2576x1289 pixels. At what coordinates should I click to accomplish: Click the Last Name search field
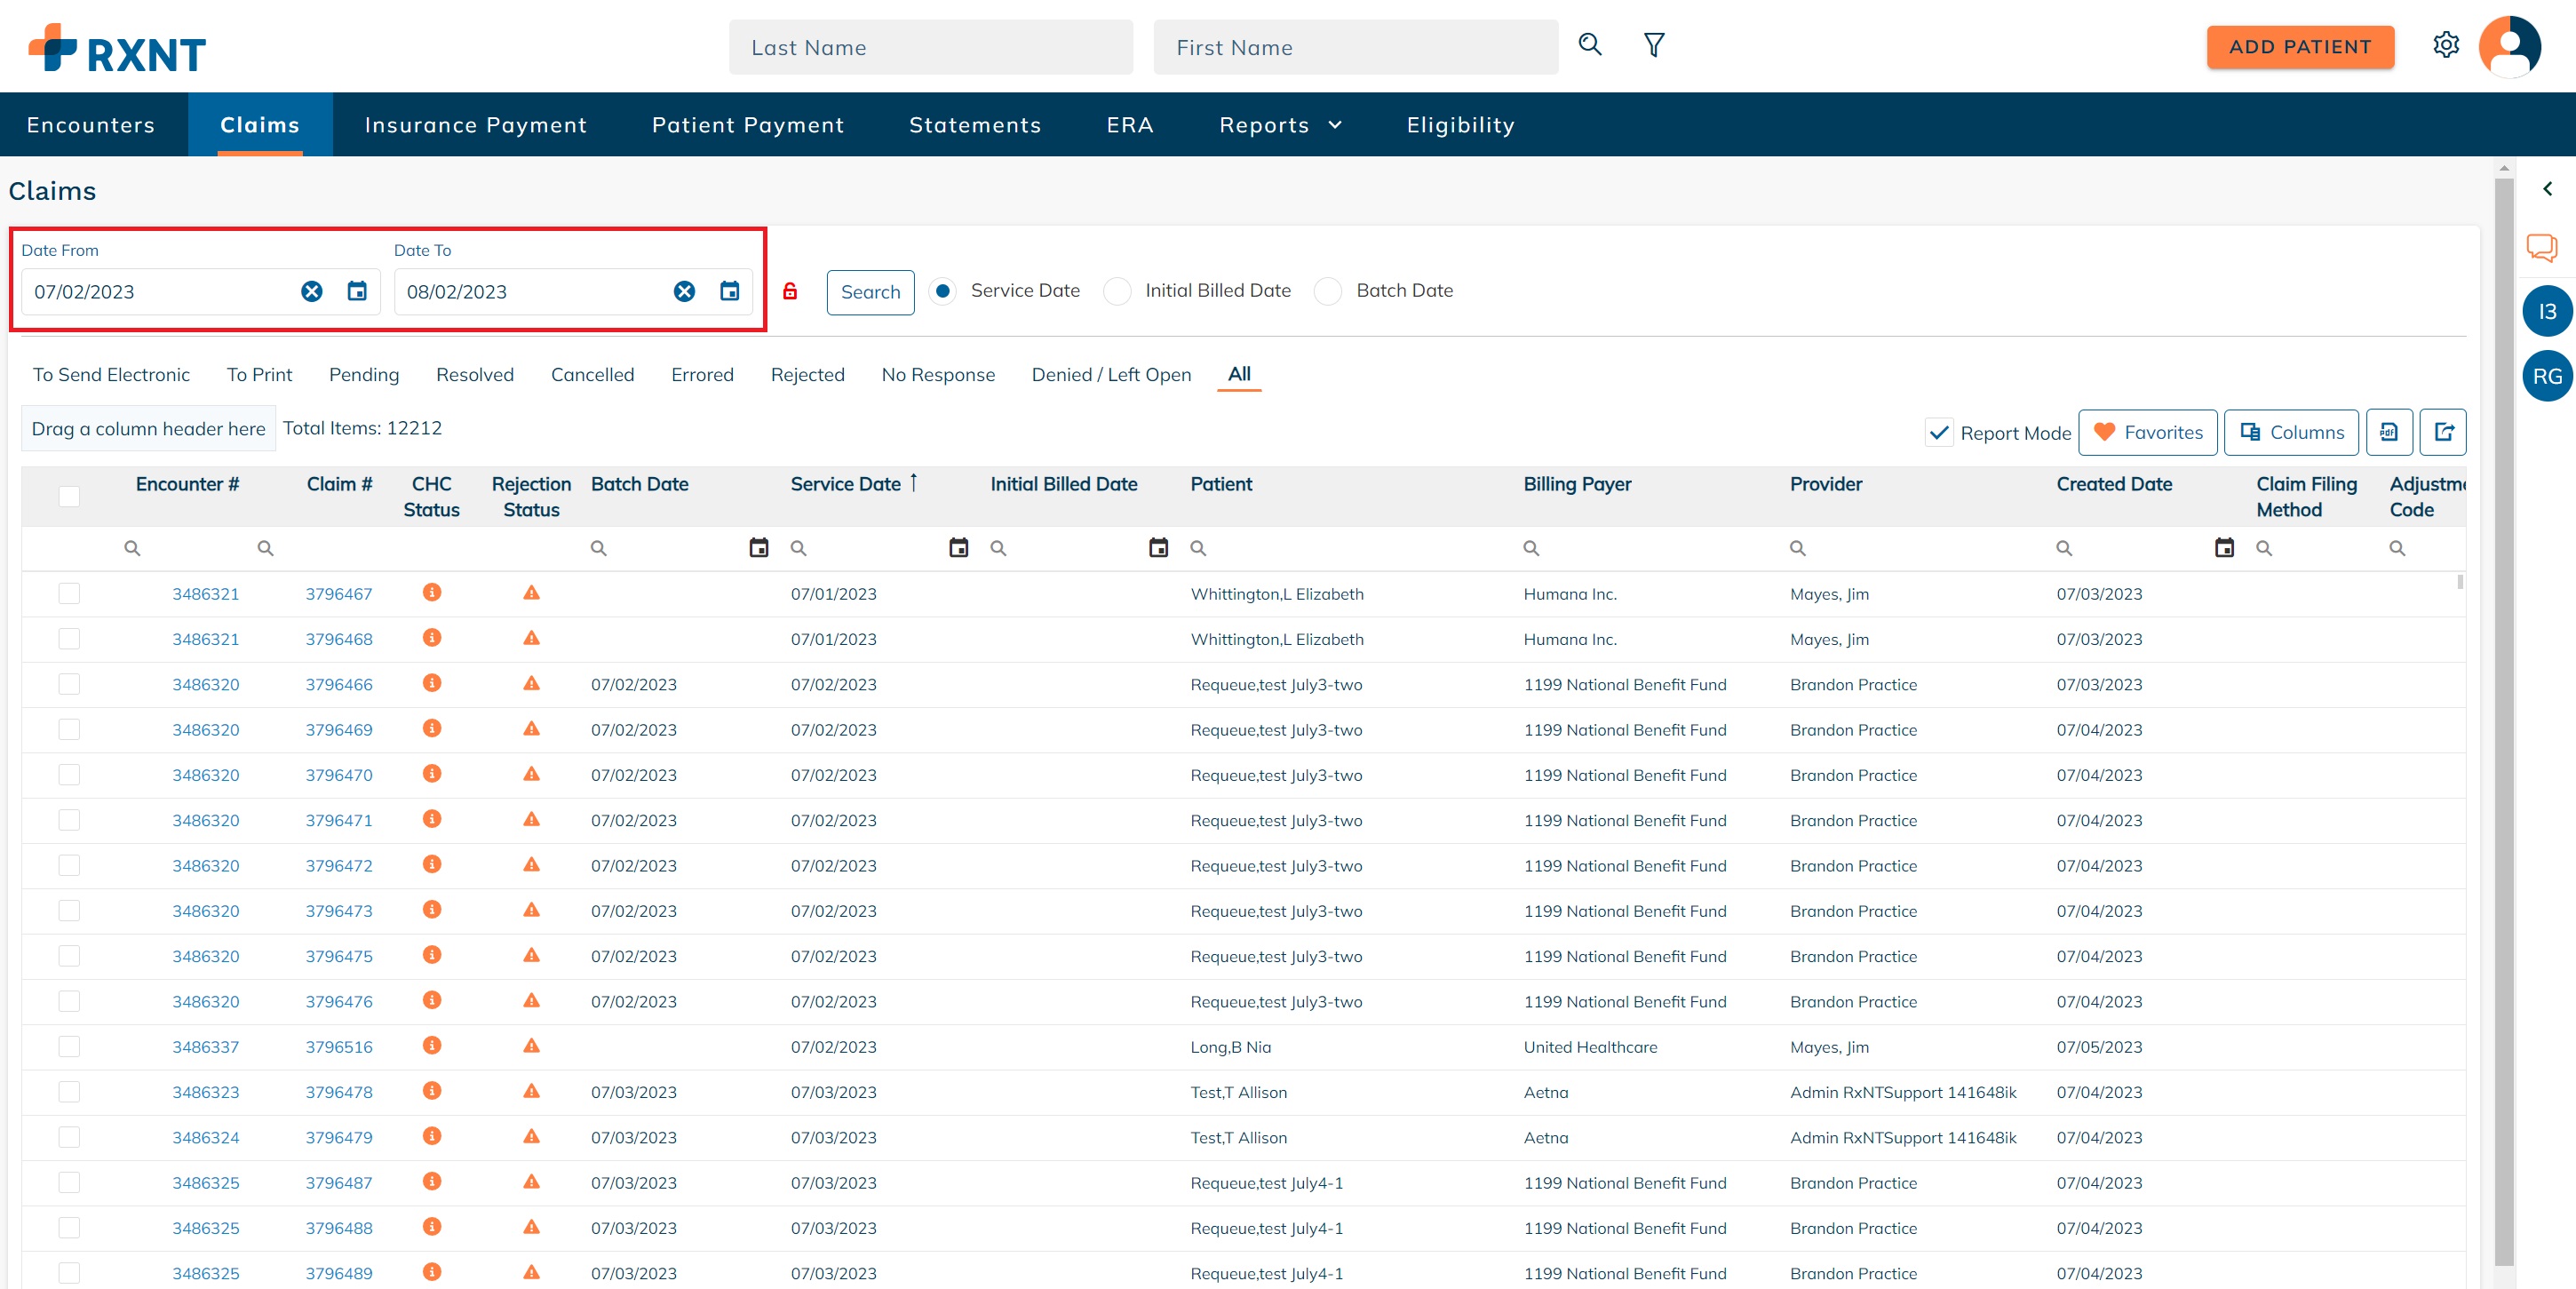[930, 47]
